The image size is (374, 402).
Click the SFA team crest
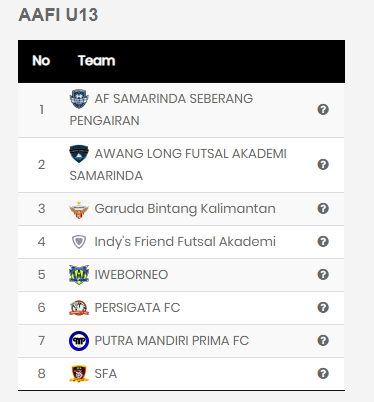pyautogui.click(x=79, y=374)
